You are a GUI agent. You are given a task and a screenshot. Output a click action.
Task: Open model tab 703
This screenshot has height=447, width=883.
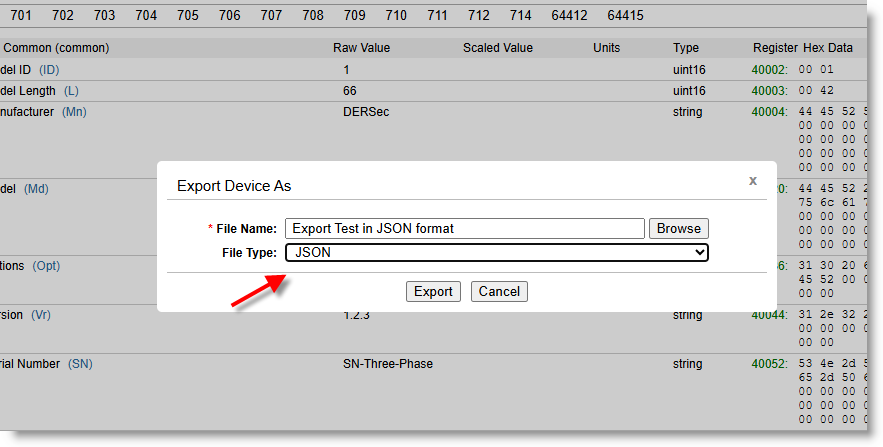(105, 15)
